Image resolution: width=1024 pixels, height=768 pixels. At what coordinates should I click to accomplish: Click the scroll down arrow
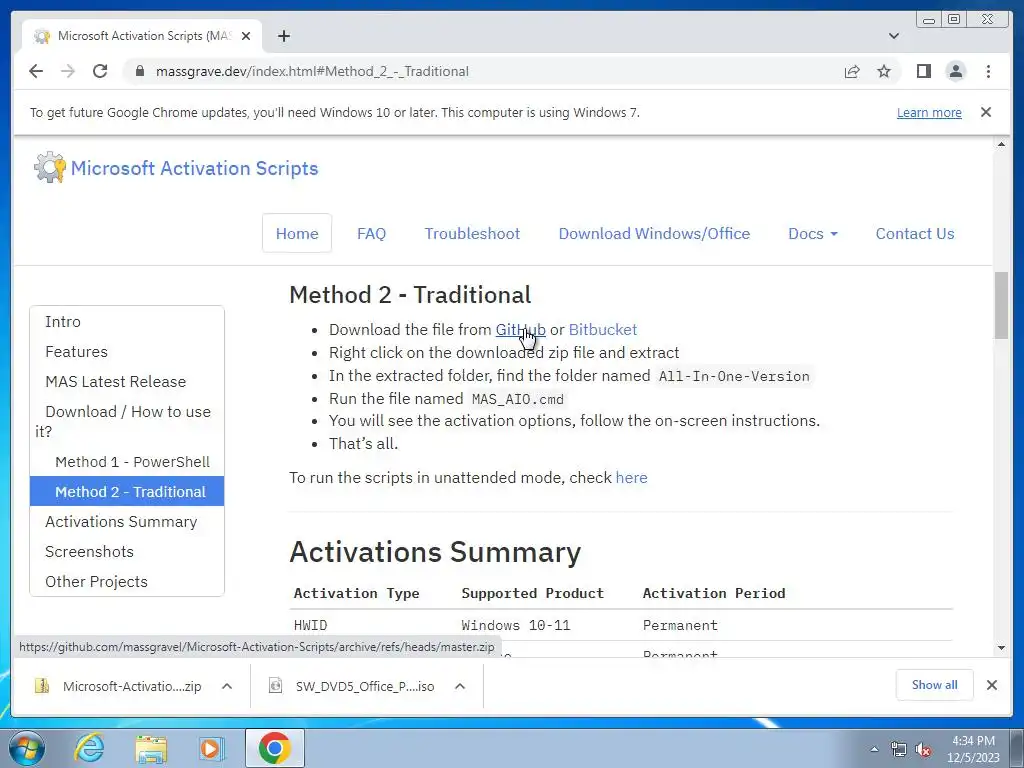1001,647
